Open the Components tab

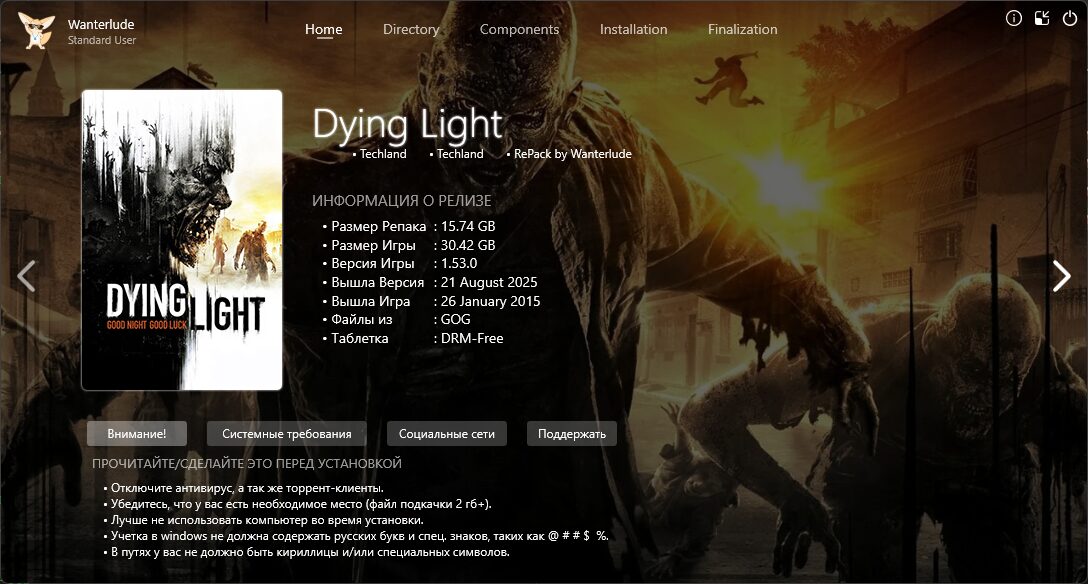tap(519, 29)
